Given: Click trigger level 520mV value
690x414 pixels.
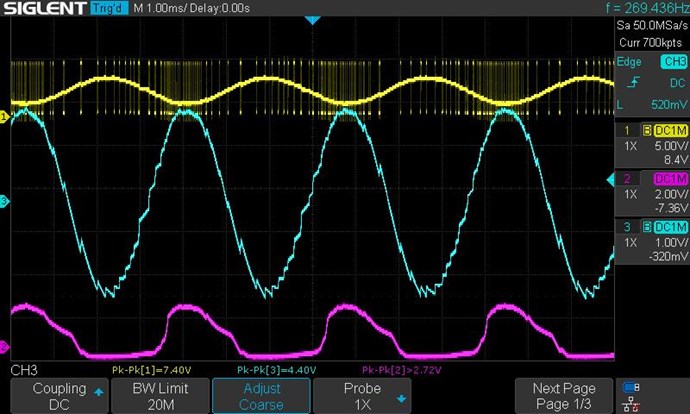Looking at the screenshot, I should (669, 105).
